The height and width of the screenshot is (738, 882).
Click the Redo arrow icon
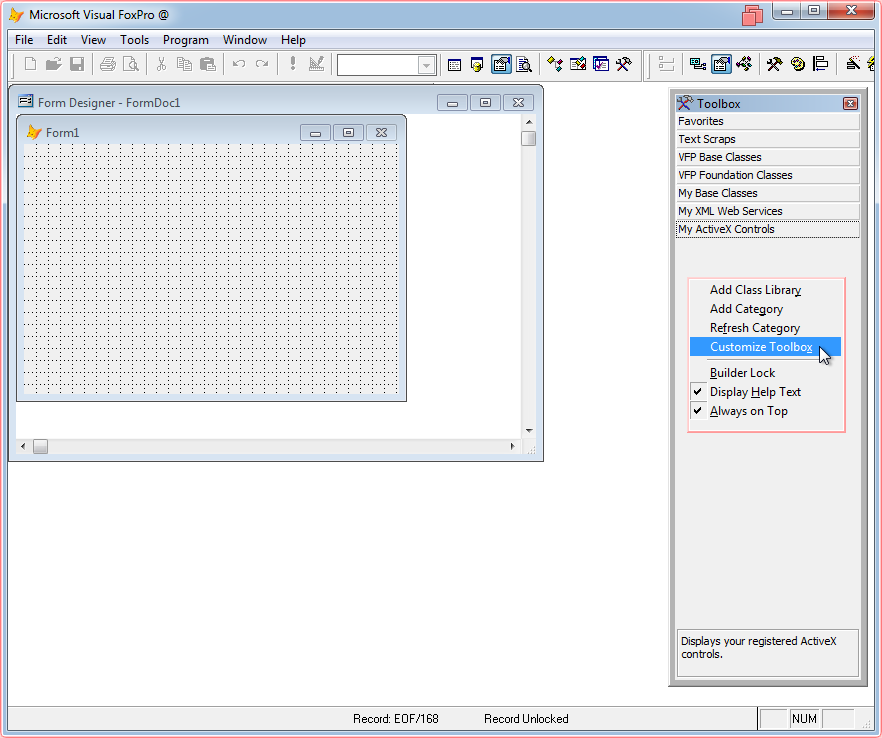(x=262, y=64)
